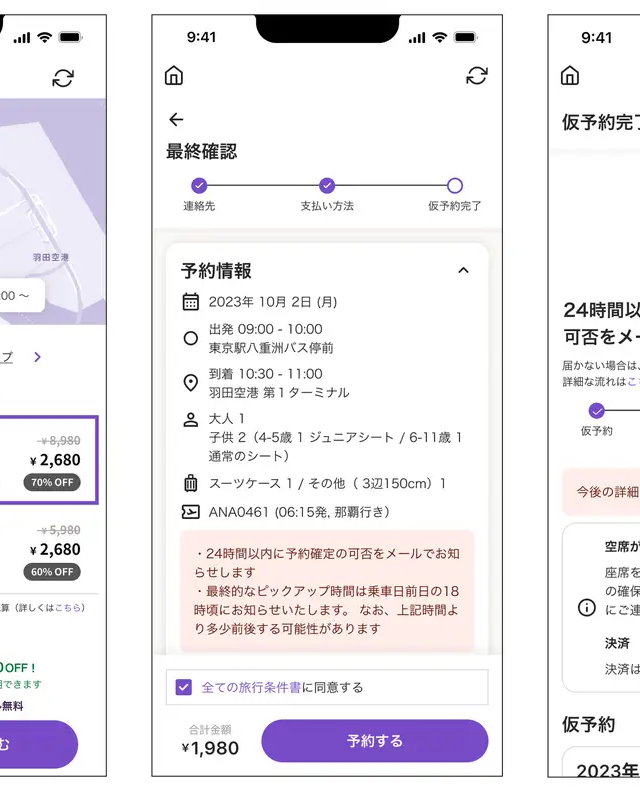Tap the refresh icon on the 最終確認 screen
The height and width of the screenshot is (791, 640).
point(477,76)
